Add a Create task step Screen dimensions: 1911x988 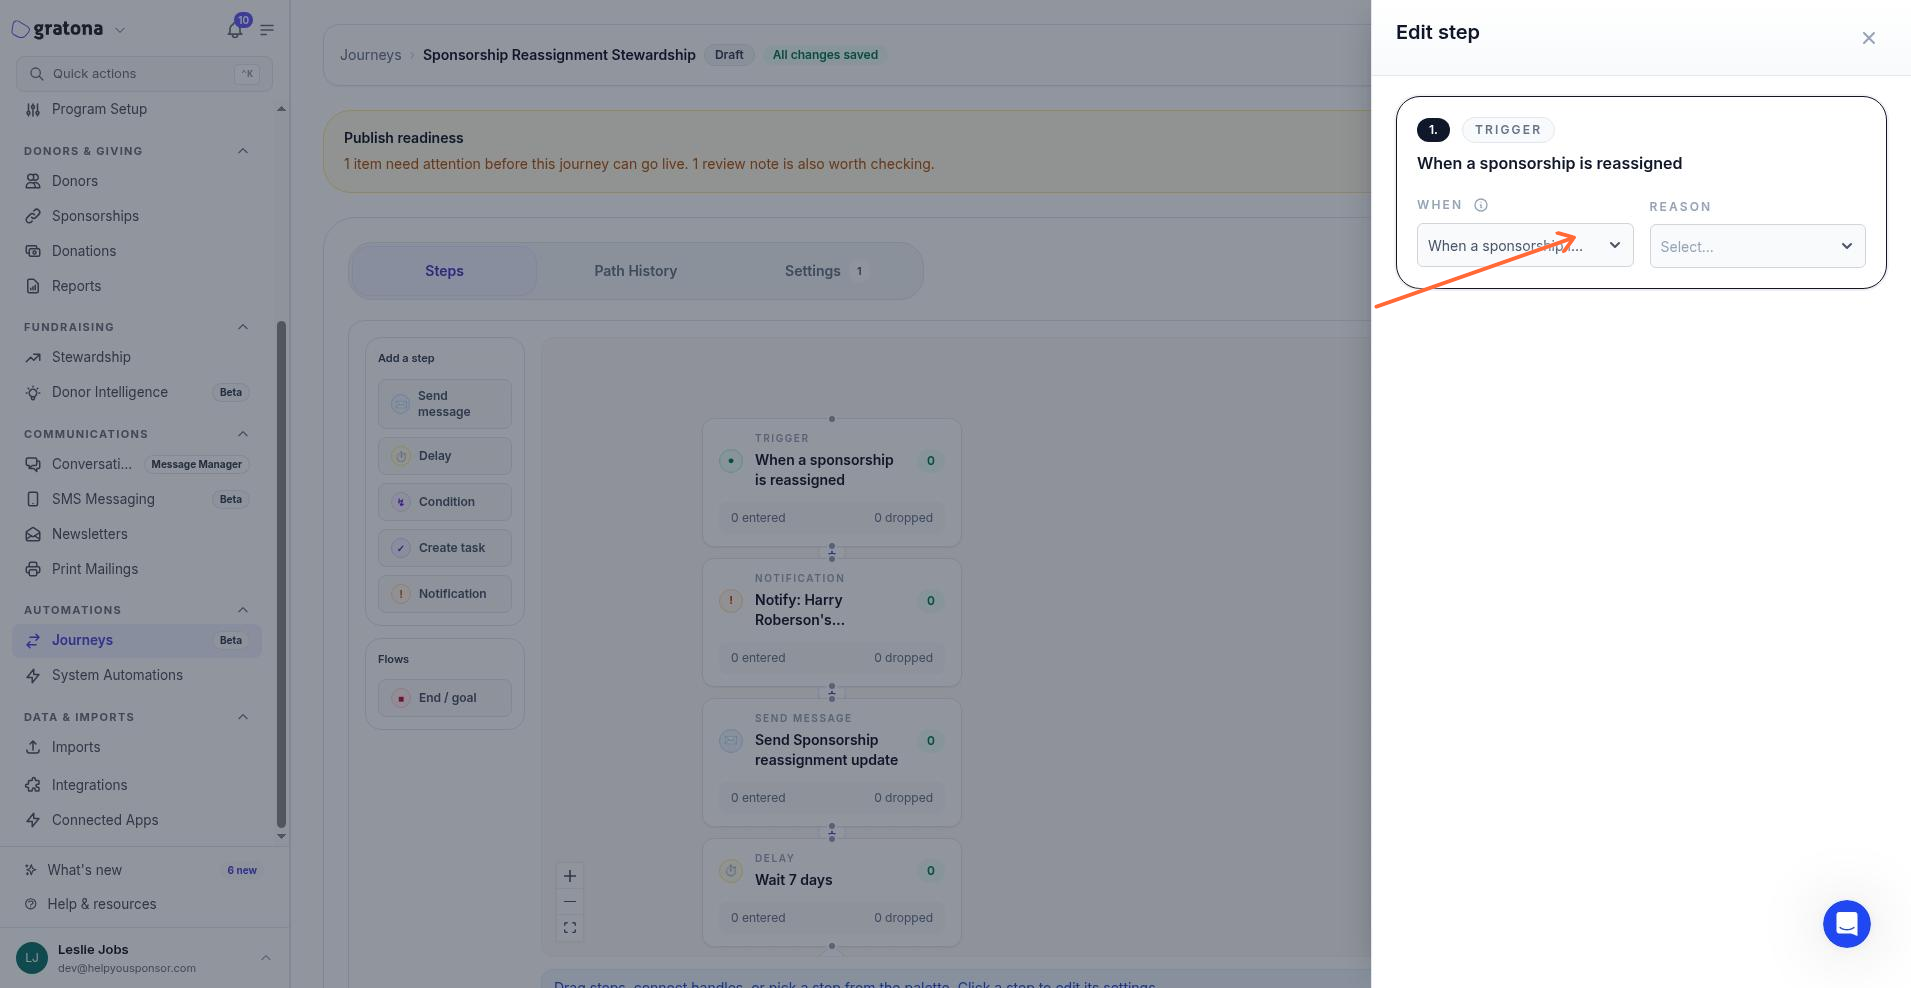(445, 548)
